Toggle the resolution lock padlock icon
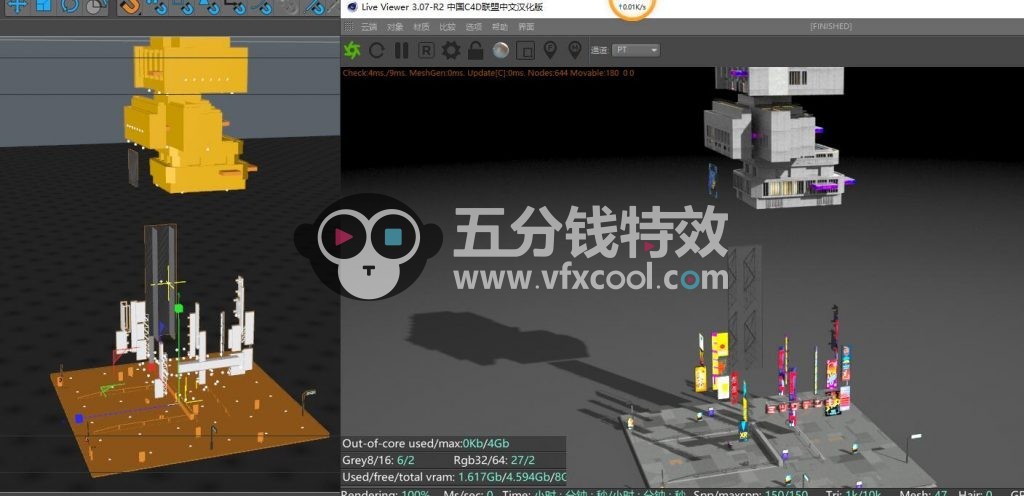This screenshot has height=496, width=1024. tap(475, 50)
